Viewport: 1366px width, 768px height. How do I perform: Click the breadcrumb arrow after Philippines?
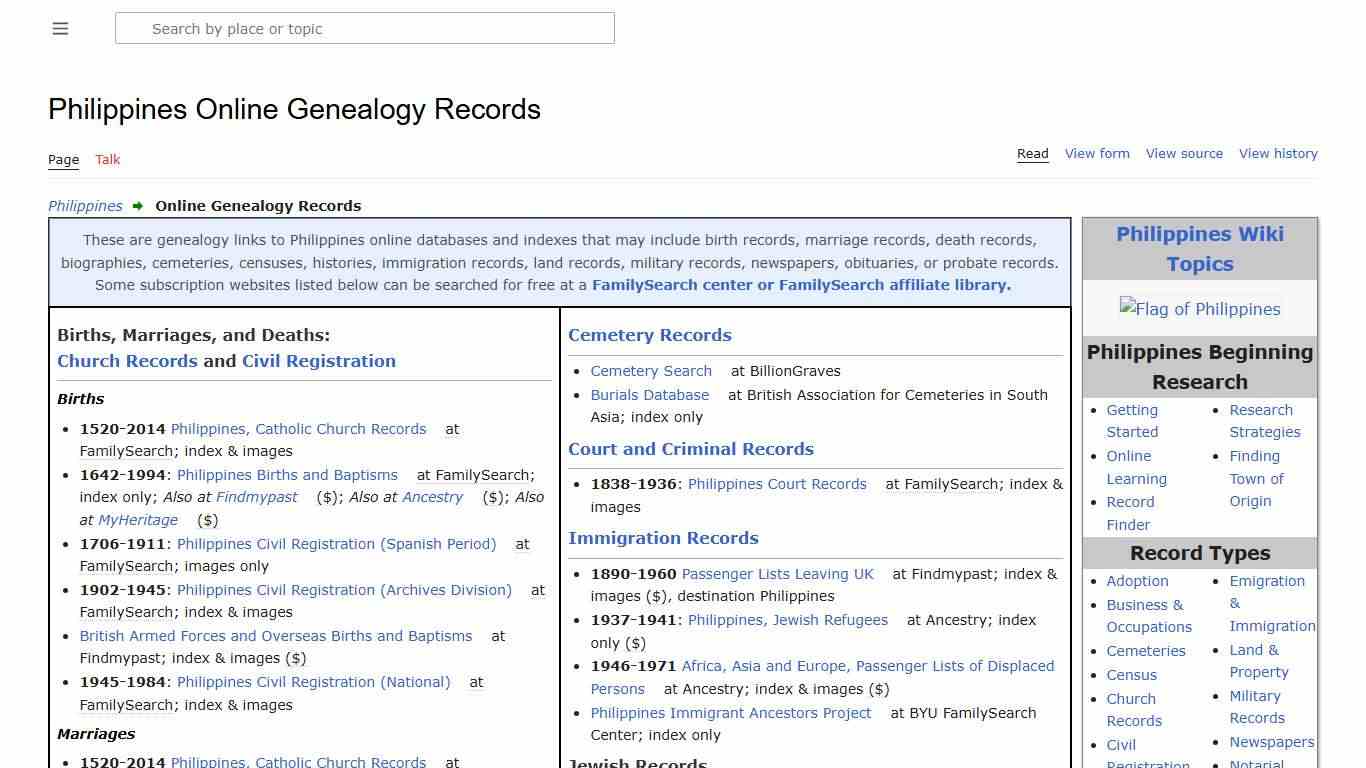[x=137, y=206]
